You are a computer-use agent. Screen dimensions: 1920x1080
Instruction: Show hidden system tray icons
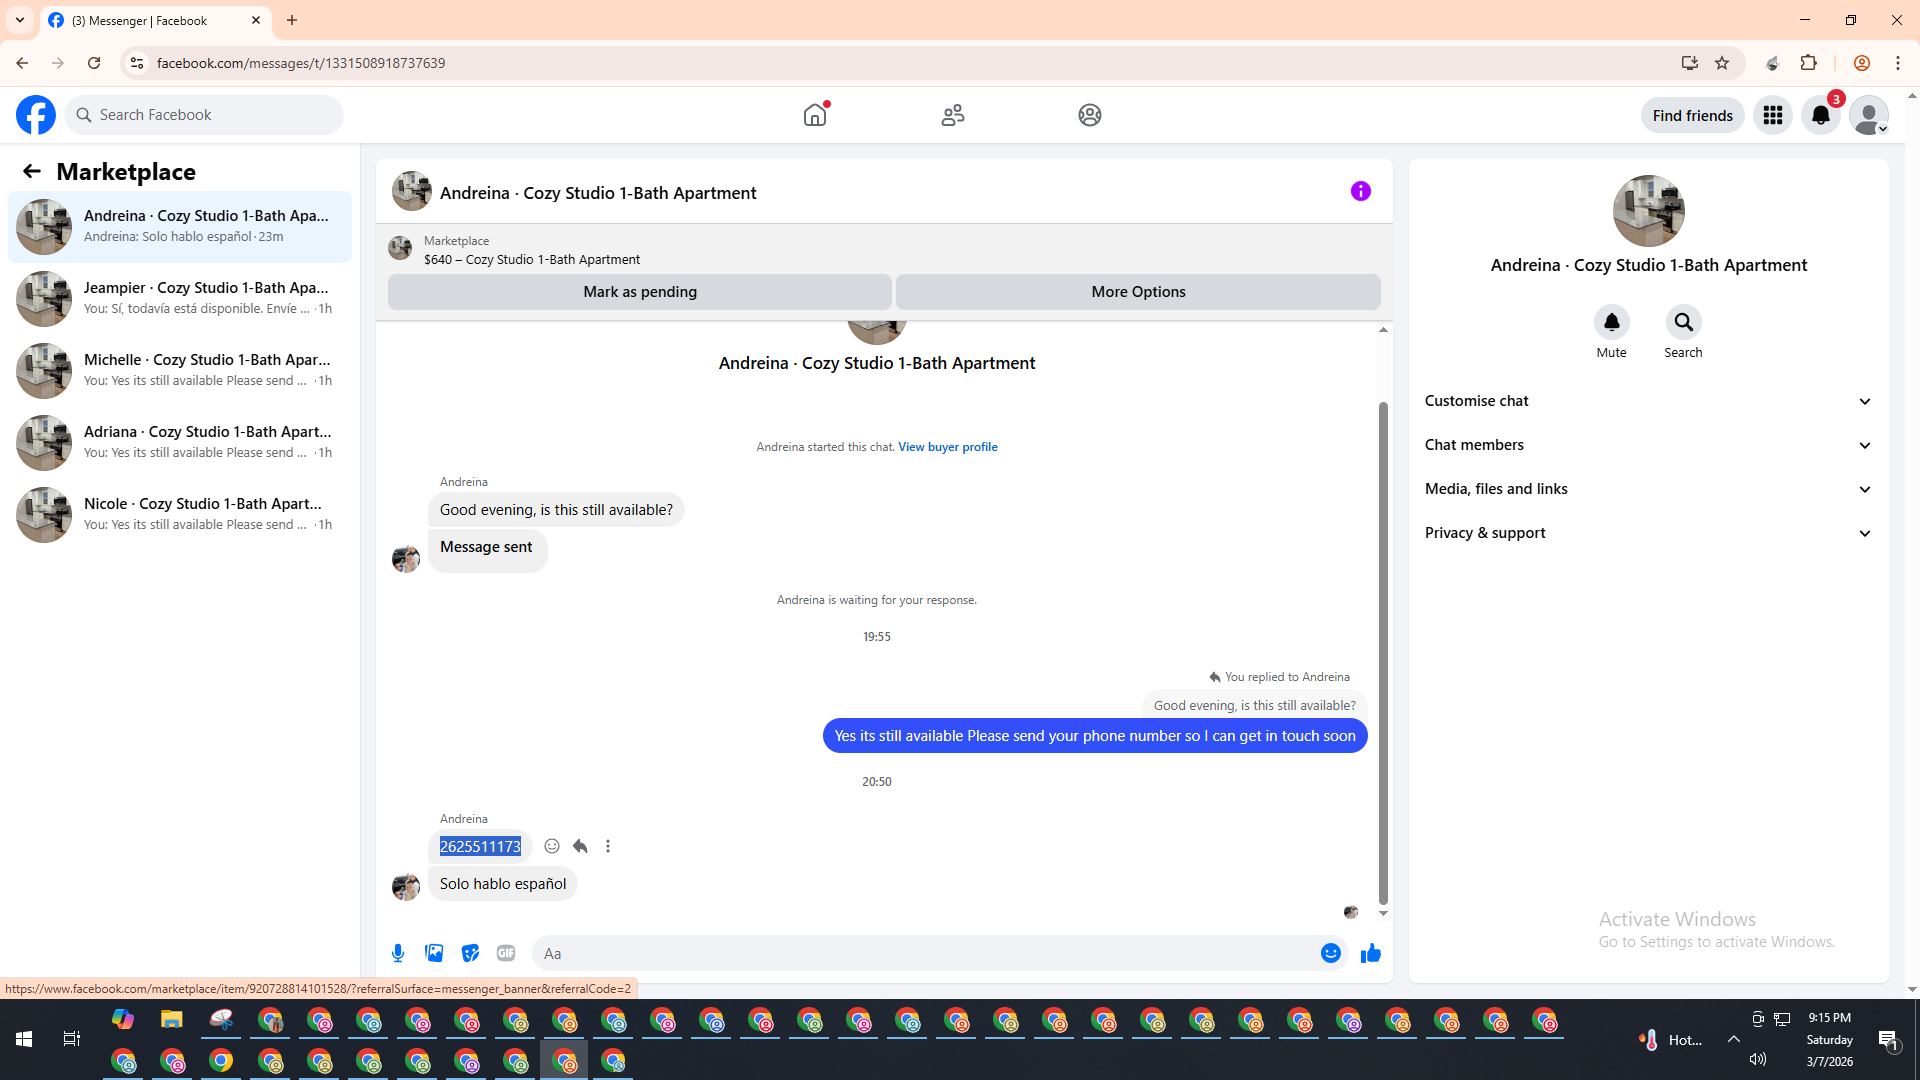1734,1039
